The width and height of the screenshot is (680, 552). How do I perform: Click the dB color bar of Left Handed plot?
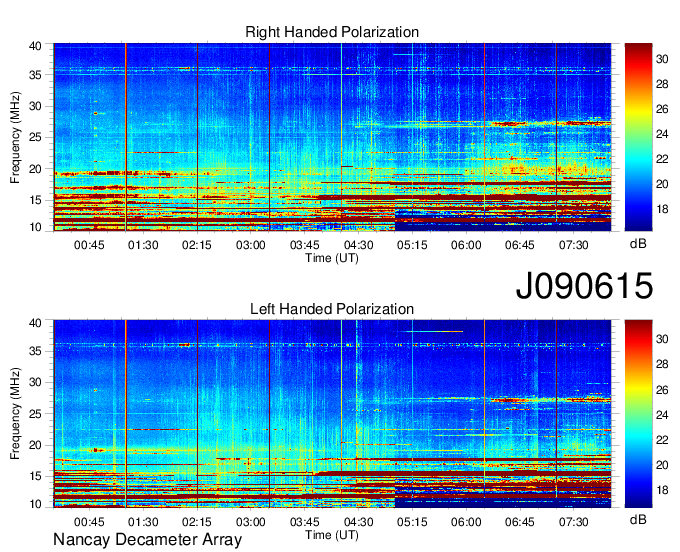click(x=638, y=414)
